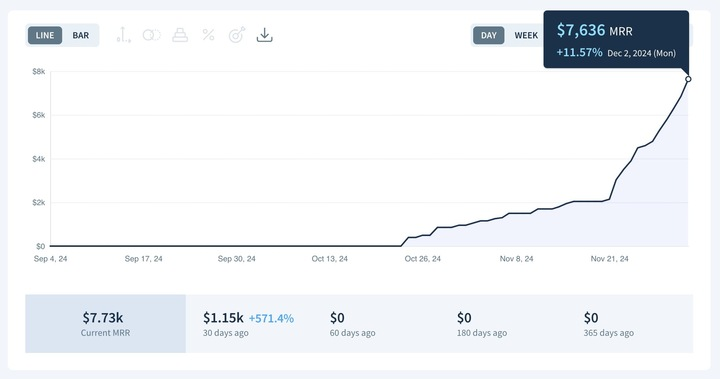The width and height of the screenshot is (720, 379).
Task: Click the stacked layers icon
Action: coord(180,35)
